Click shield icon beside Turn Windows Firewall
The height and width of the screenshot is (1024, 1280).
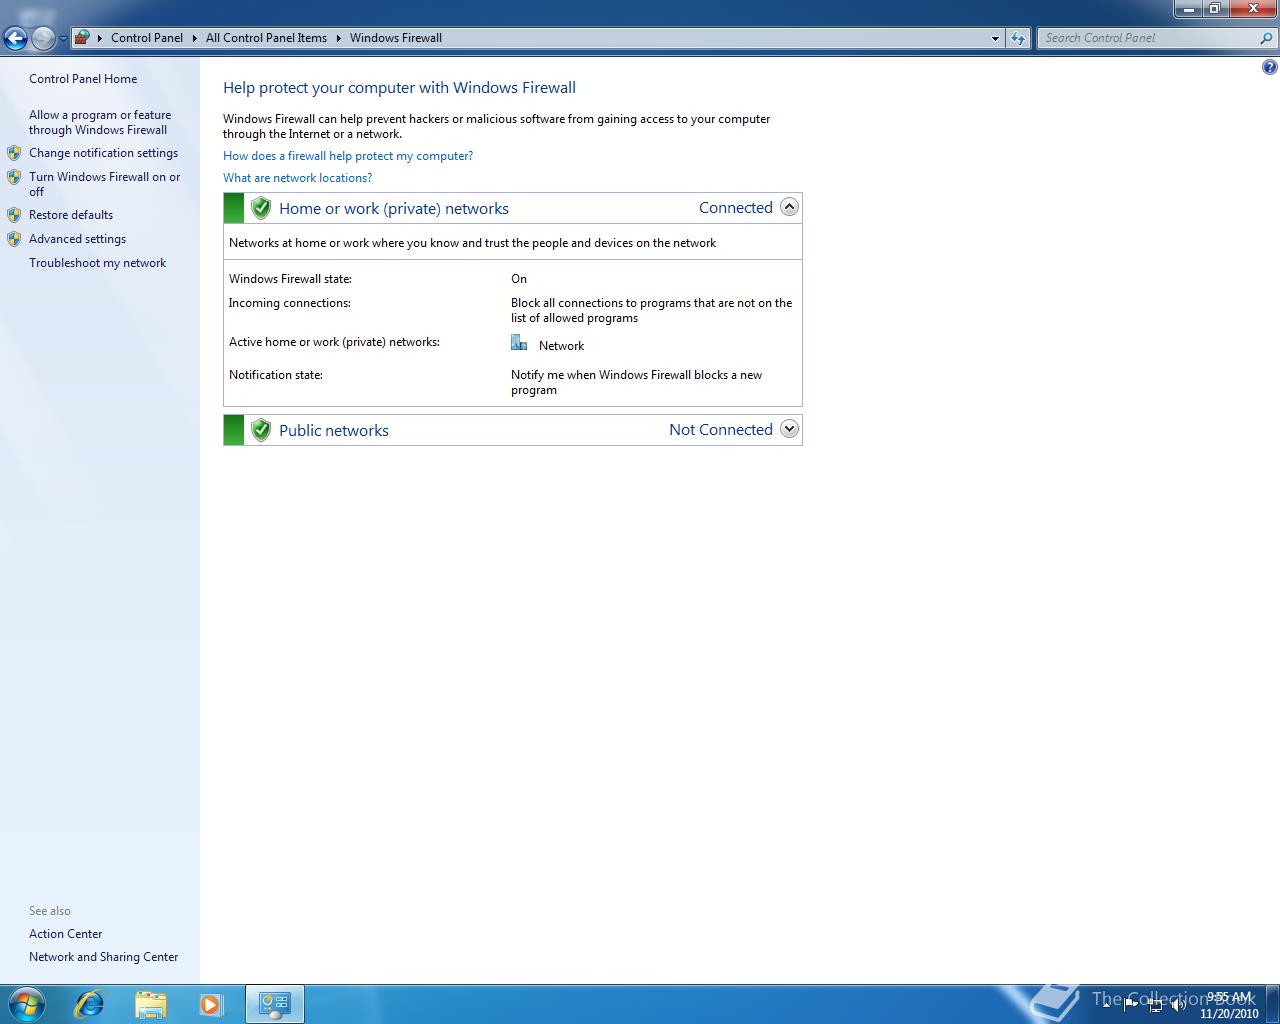pos(14,177)
